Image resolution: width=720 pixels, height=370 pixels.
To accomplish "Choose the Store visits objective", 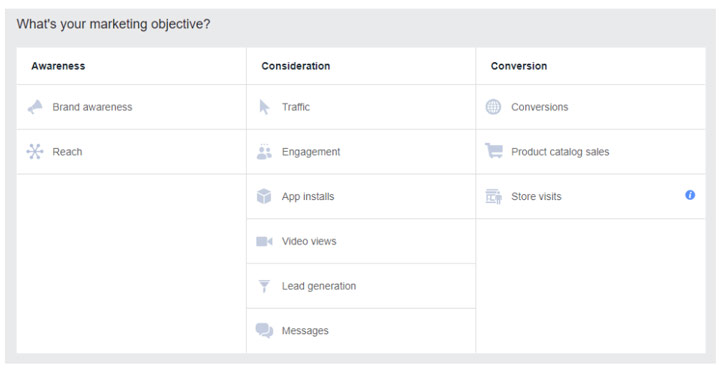I will 591,196.
